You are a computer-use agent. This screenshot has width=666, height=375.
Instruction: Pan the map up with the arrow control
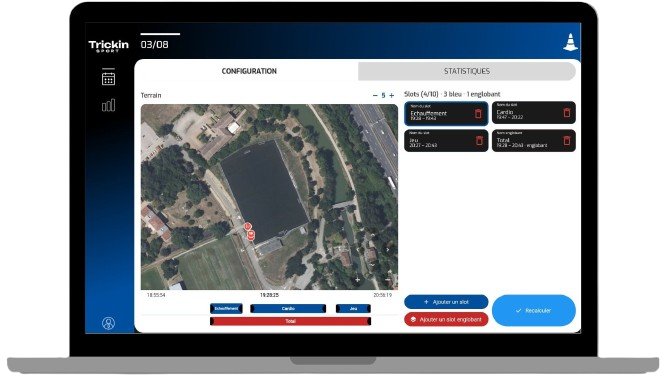373,235
